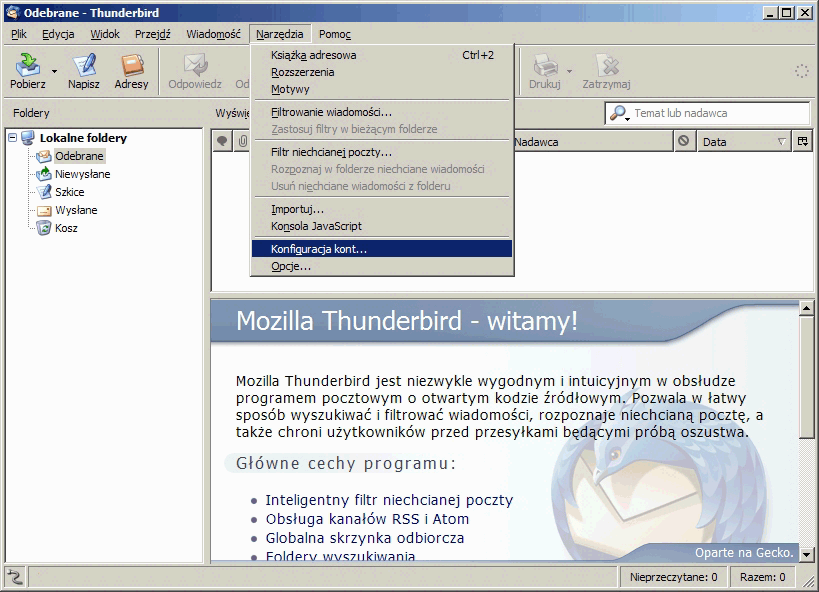Image resolution: width=819 pixels, height=592 pixels.
Task: Open Książka adresowa from the menu
Action: coord(313,55)
